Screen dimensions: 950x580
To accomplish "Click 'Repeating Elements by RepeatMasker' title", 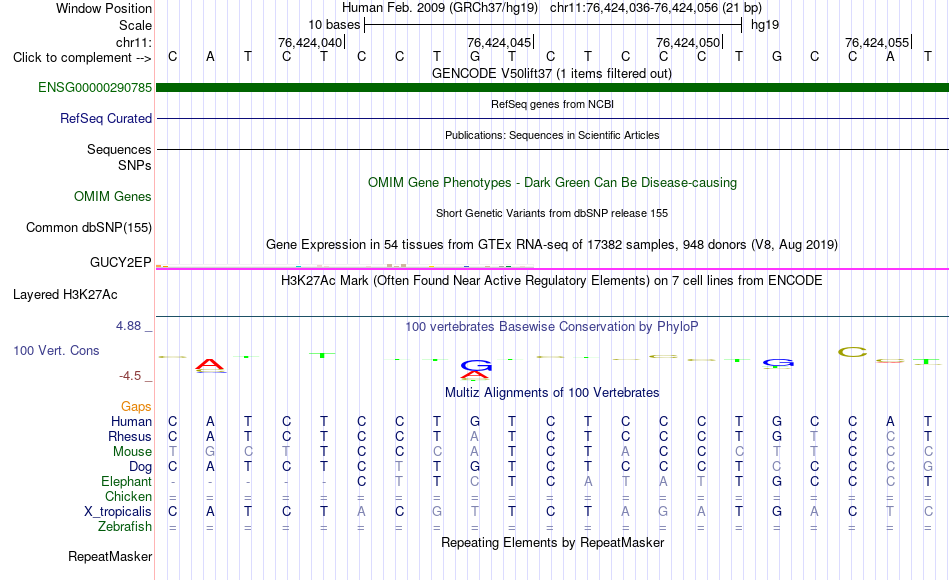I will 552,542.
